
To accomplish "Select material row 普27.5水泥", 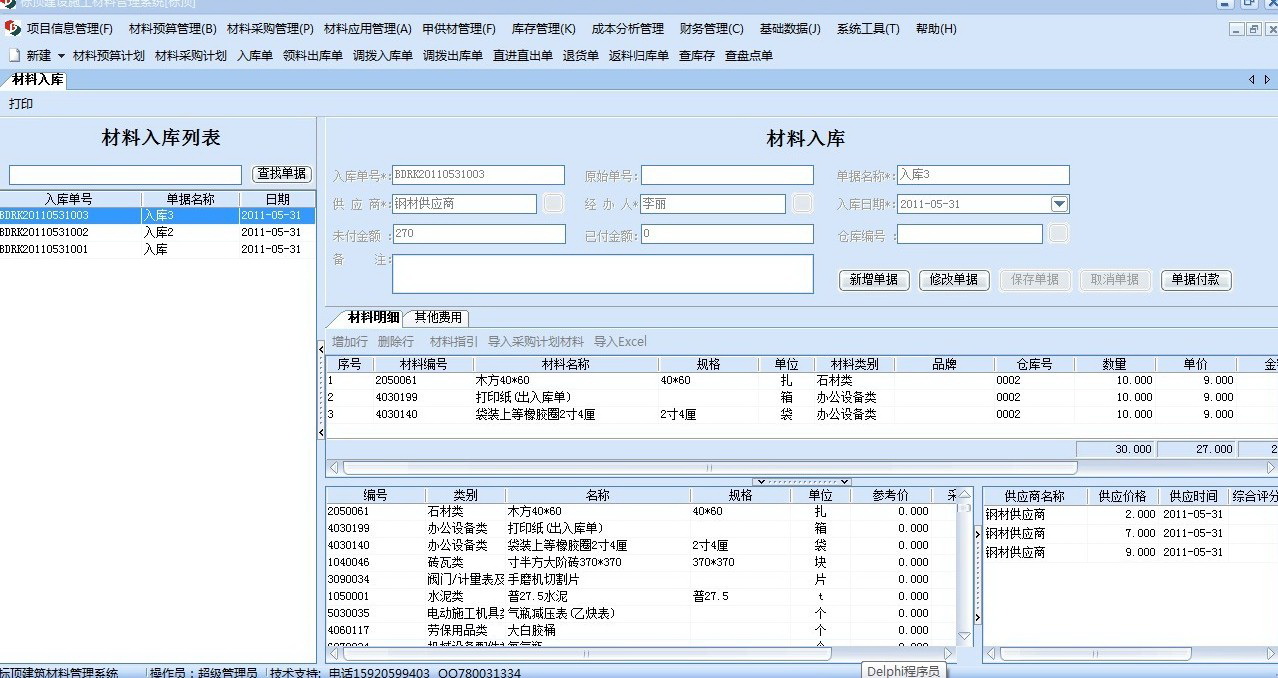I will pos(641,596).
